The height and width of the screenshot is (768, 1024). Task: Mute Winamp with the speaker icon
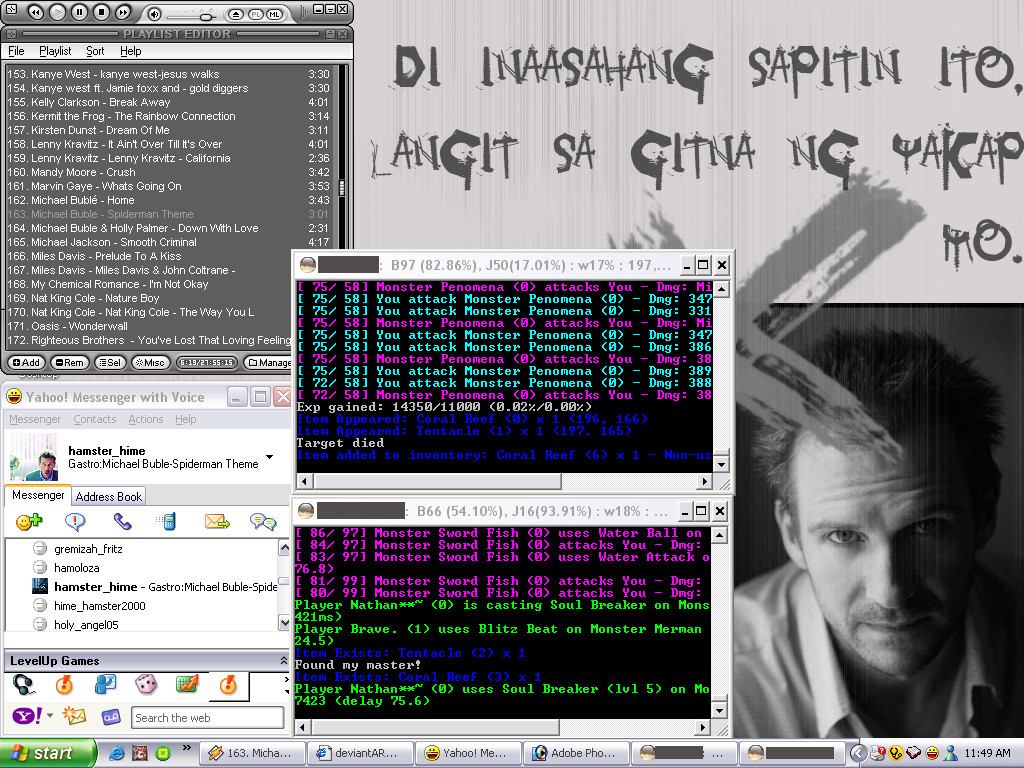153,14
